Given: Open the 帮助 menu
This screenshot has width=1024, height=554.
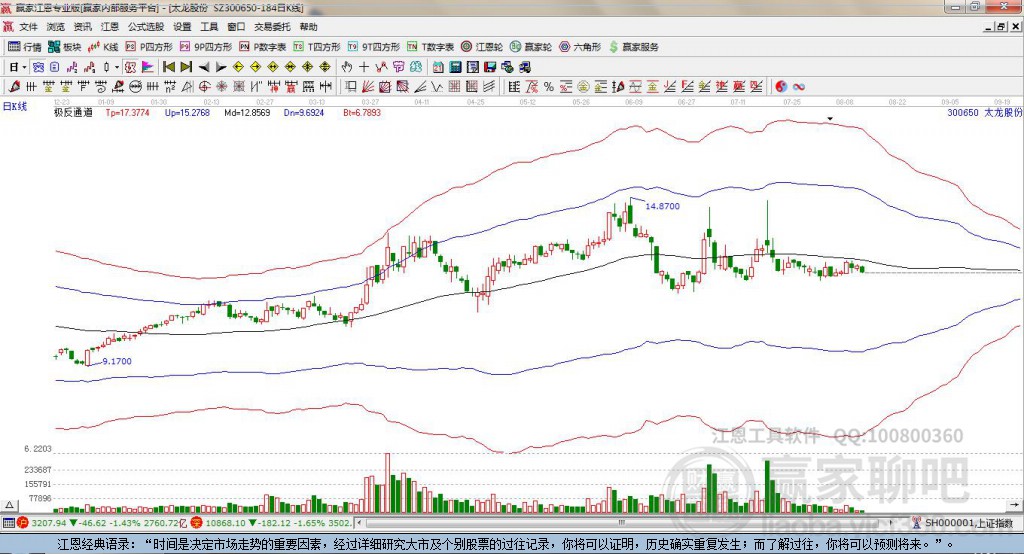Looking at the screenshot, I should pyautogui.click(x=308, y=27).
